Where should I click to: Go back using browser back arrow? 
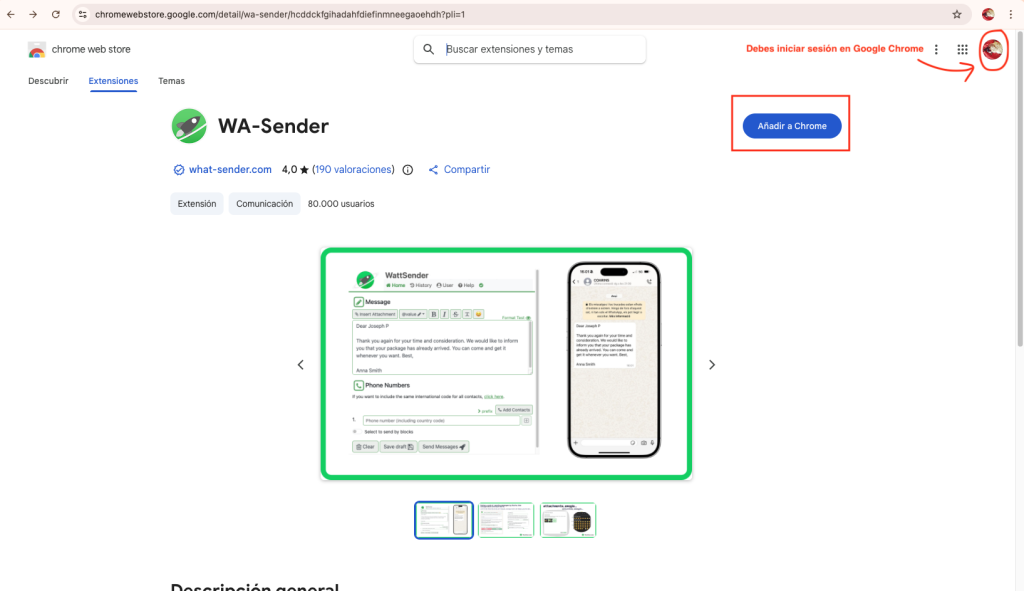pos(10,14)
